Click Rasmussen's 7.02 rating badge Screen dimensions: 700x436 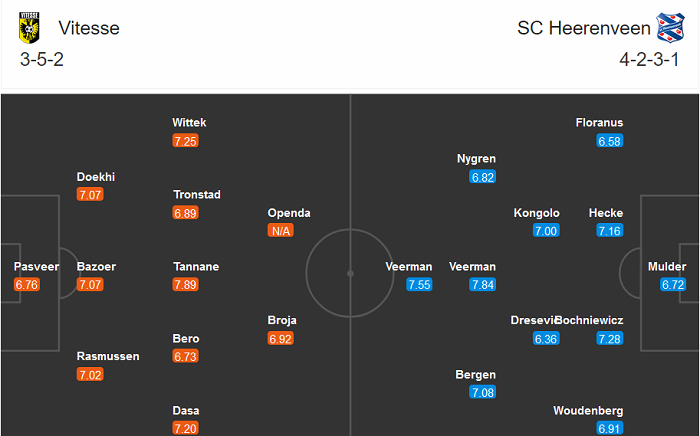click(89, 375)
